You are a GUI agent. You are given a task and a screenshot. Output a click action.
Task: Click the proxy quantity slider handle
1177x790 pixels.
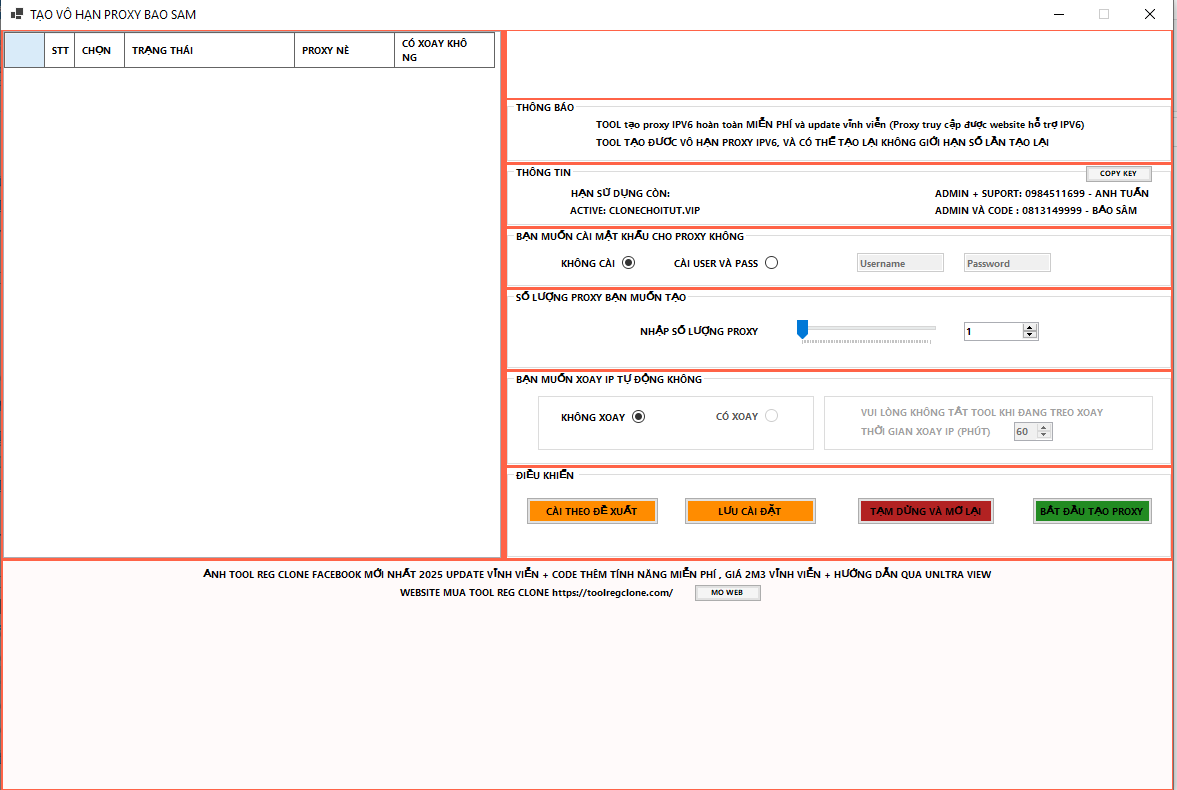point(801,328)
